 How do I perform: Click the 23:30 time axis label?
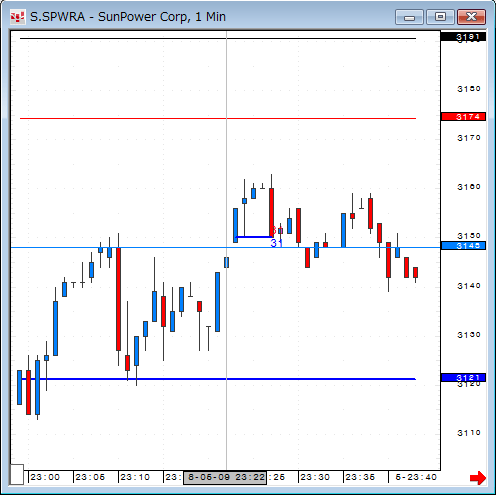tap(315, 477)
